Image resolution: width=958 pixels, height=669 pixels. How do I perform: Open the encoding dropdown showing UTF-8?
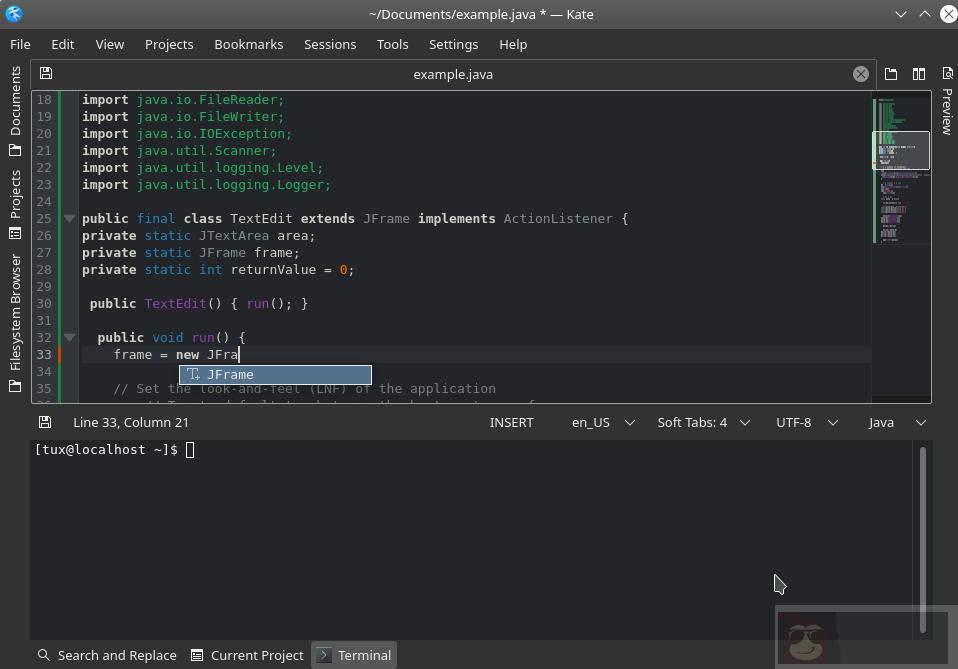(806, 422)
